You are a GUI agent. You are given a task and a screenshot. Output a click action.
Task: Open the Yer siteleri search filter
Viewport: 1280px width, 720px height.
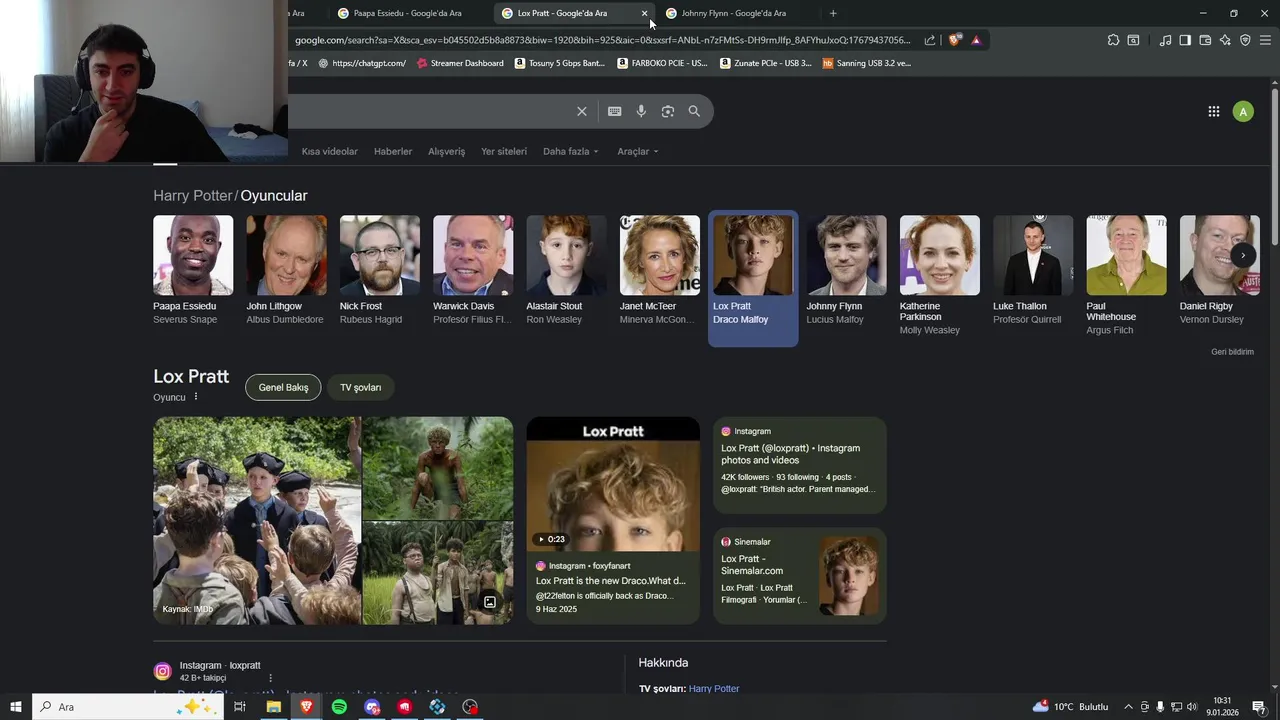click(x=504, y=151)
